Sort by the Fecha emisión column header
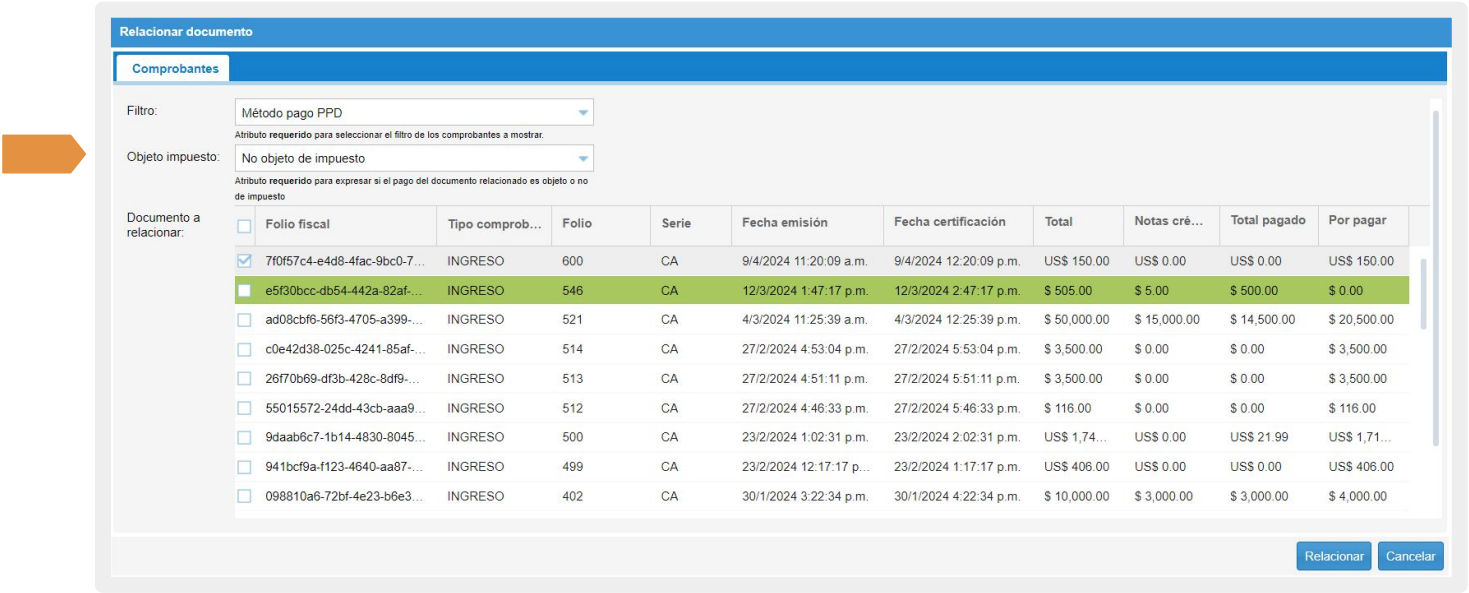Viewport: 1469px width, 593px height. point(785,223)
